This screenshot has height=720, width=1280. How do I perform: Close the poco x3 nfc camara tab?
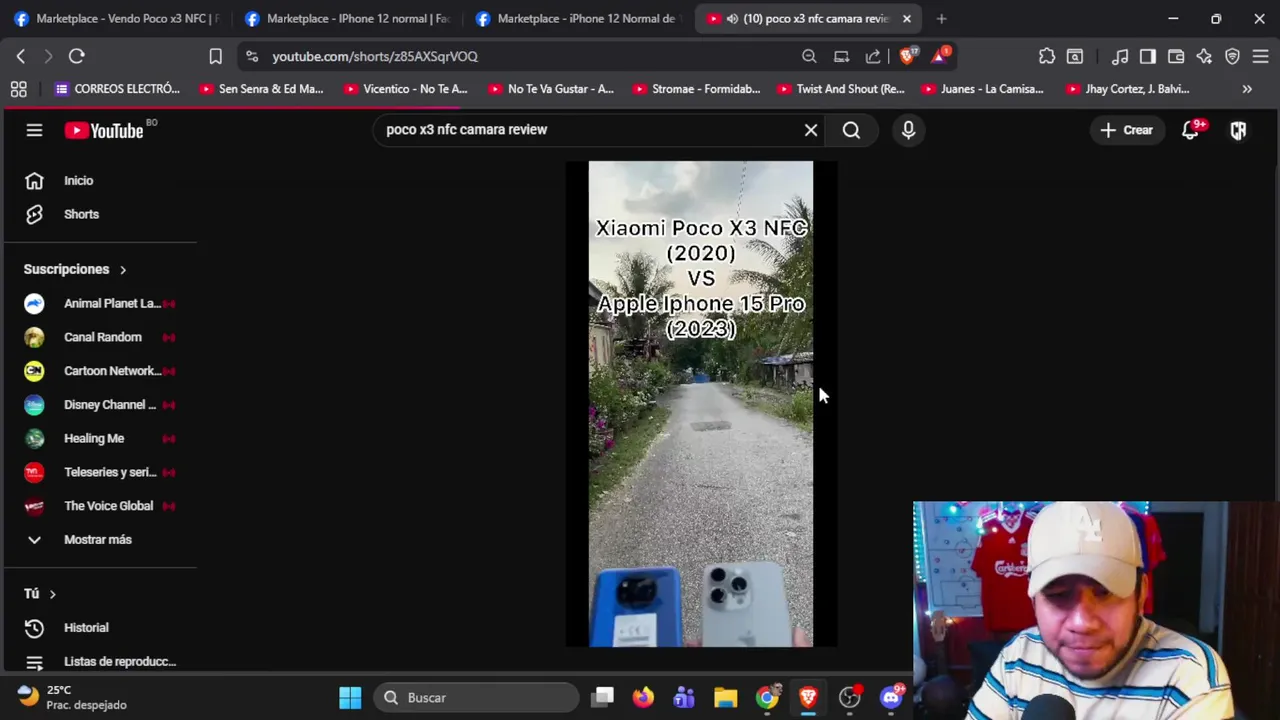point(907,19)
